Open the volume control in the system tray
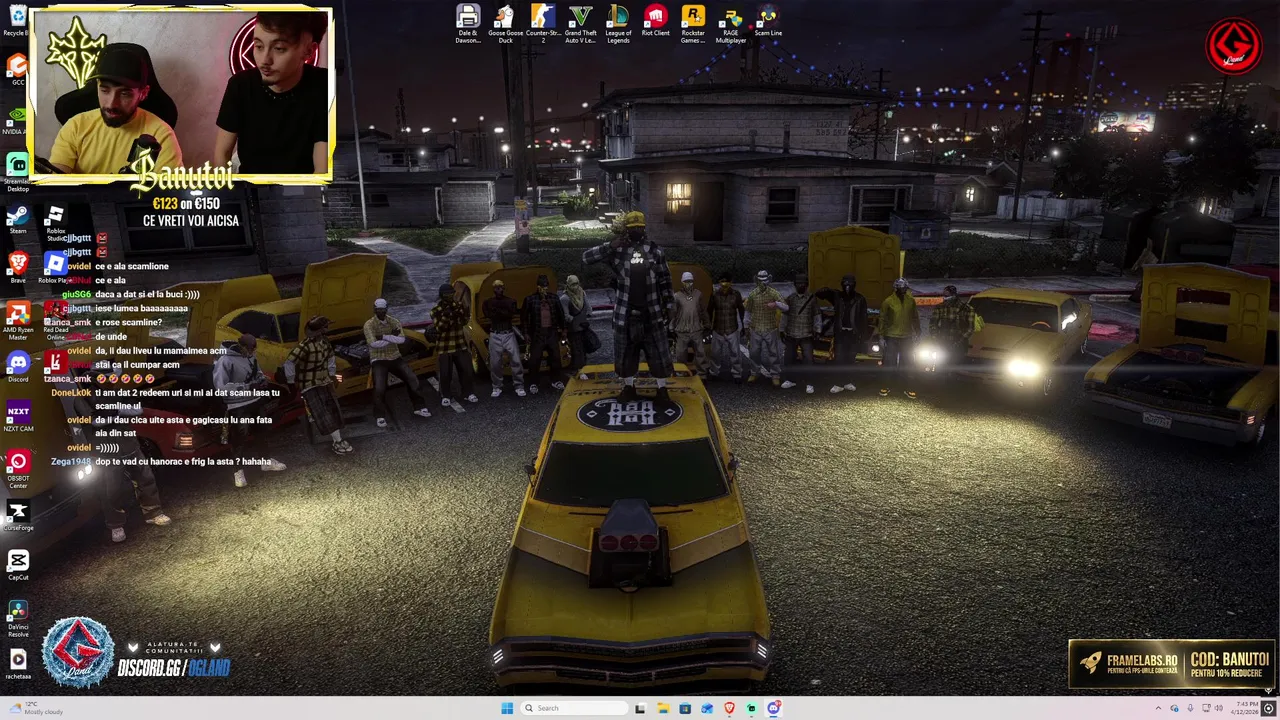This screenshot has width=1280, height=720. pyautogui.click(x=1219, y=708)
